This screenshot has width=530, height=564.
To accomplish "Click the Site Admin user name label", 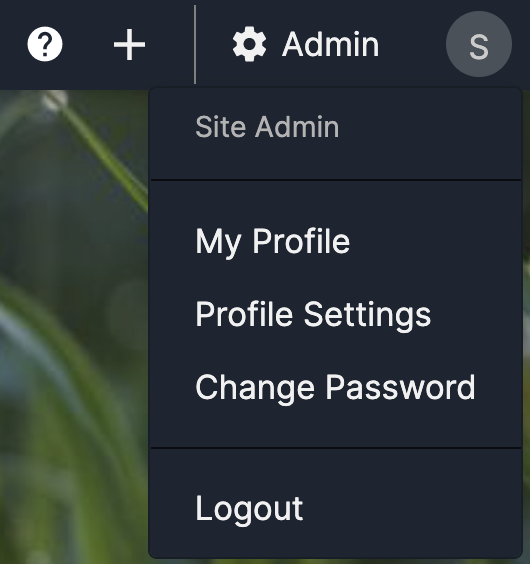I will point(267,127).
